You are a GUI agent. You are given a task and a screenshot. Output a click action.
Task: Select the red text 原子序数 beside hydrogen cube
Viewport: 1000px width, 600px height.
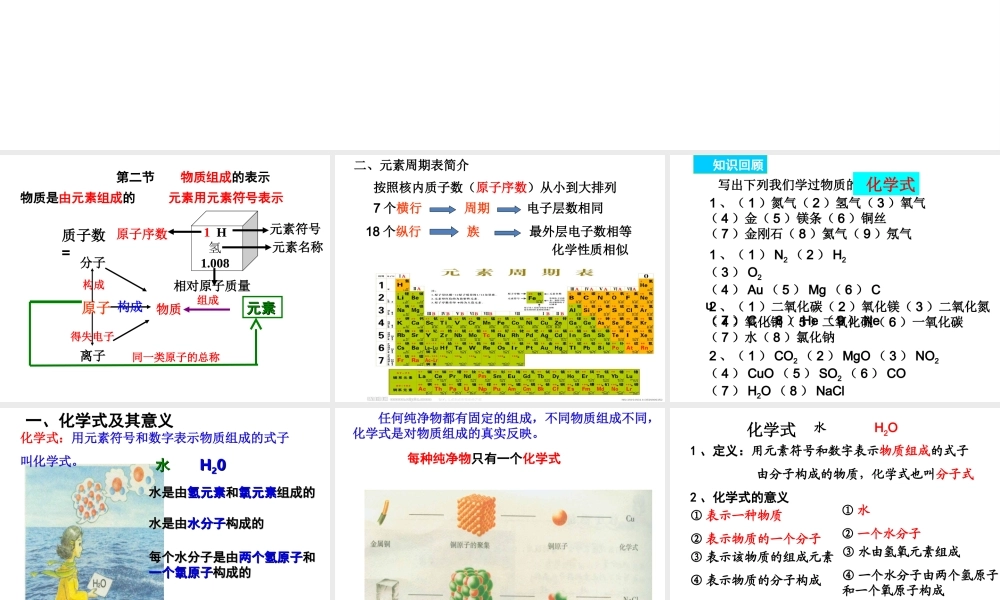(x=142, y=234)
